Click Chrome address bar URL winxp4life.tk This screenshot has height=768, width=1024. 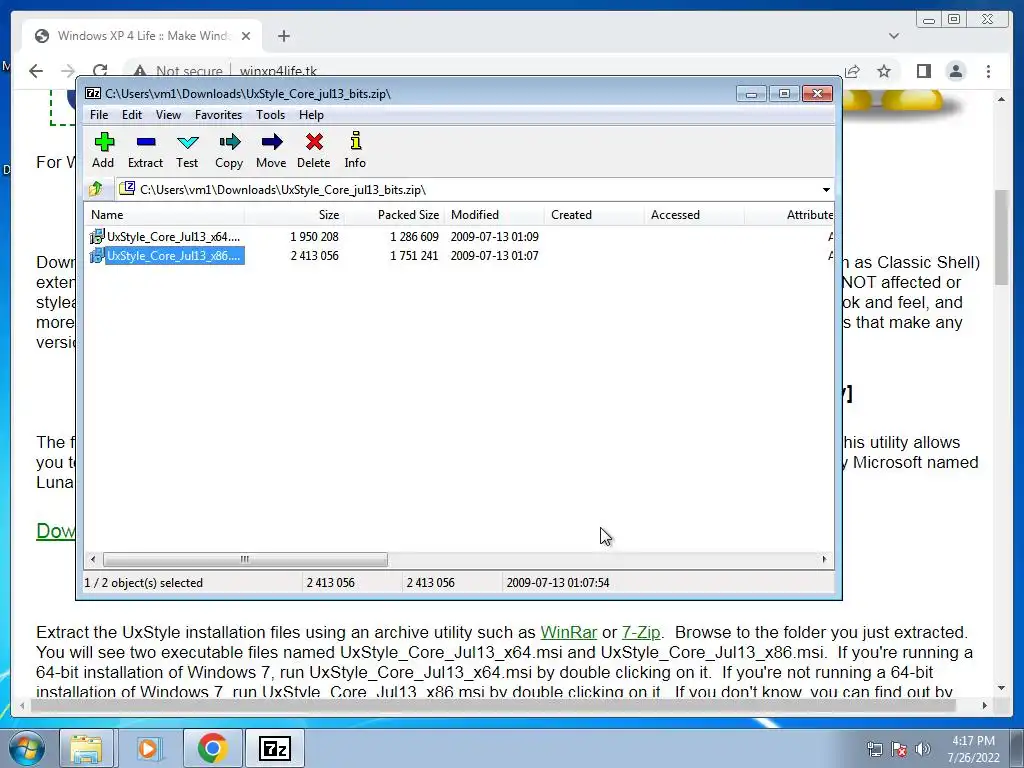[278, 71]
